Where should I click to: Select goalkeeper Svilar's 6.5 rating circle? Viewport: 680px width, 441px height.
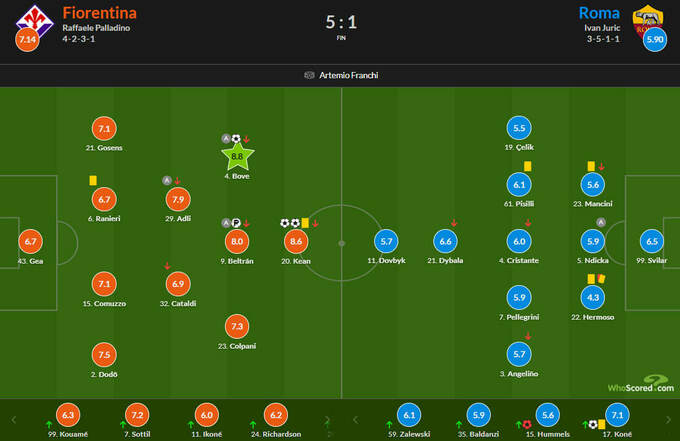click(652, 241)
